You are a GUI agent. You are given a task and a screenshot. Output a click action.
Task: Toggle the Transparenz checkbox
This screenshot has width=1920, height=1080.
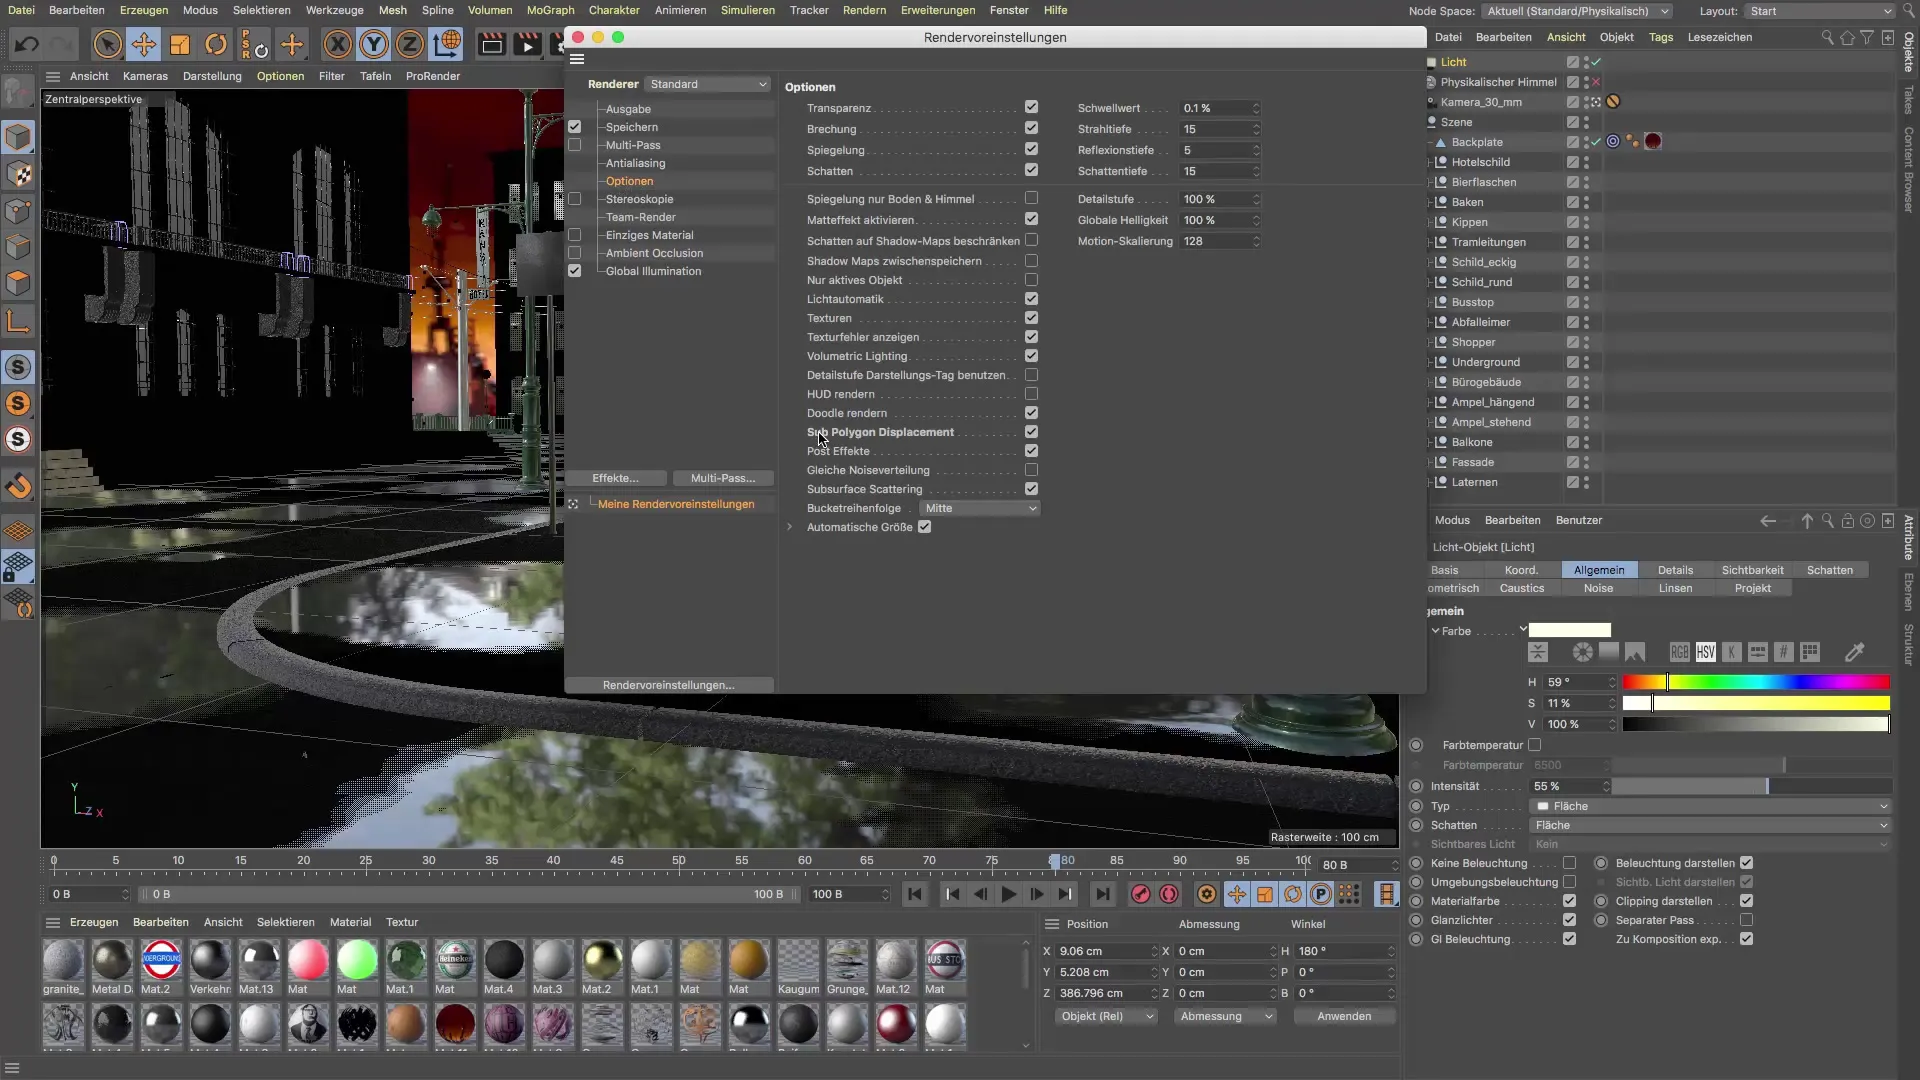click(1031, 107)
